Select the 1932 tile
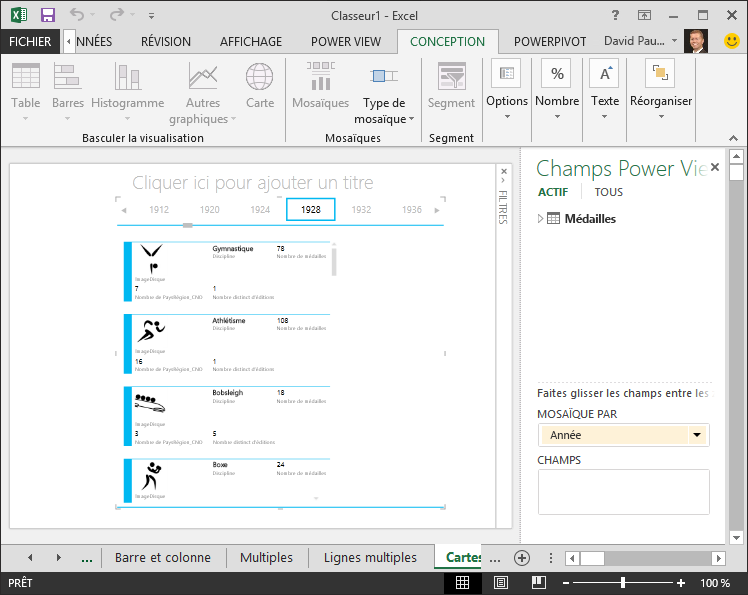Viewport: 748px width, 595px height. point(361,209)
